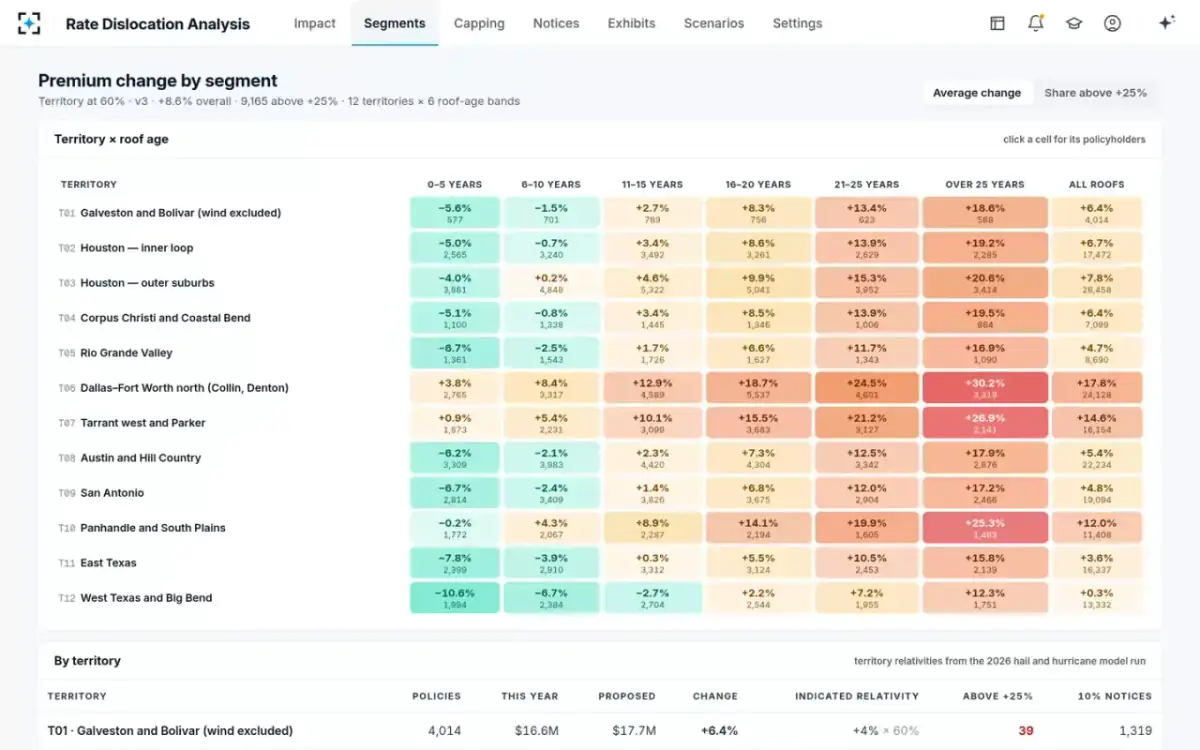1200x750 pixels.
Task: Click T08 Austin and Hill Country label
Action: click(x=130, y=458)
